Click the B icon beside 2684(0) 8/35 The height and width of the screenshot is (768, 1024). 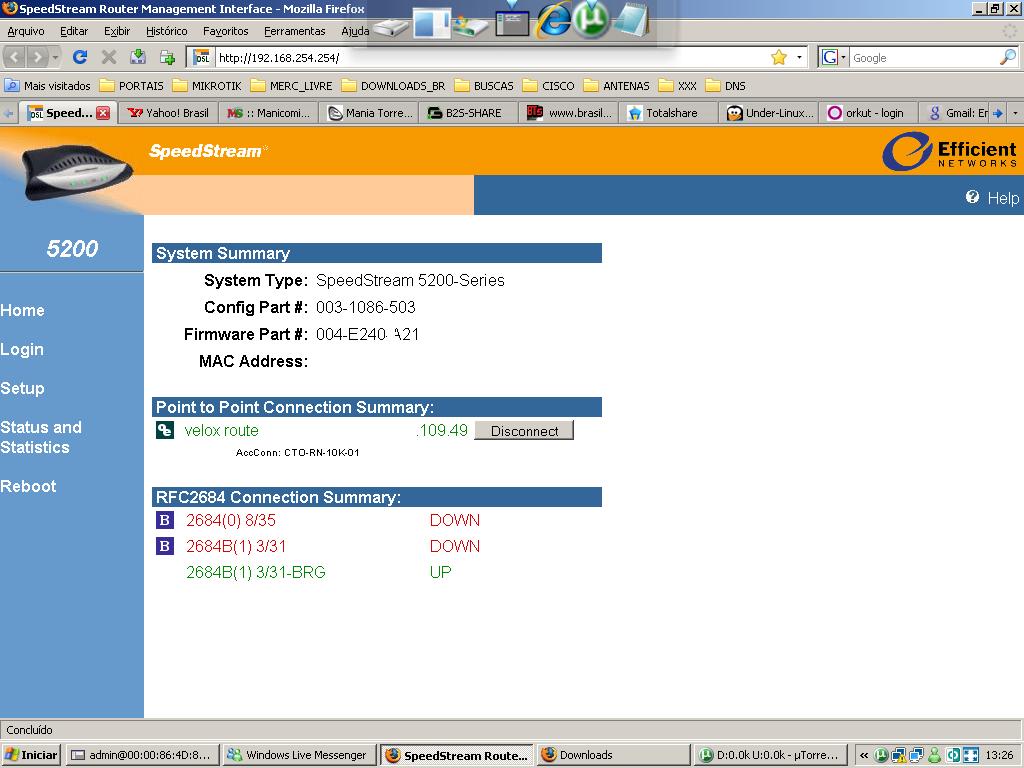(165, 520)
